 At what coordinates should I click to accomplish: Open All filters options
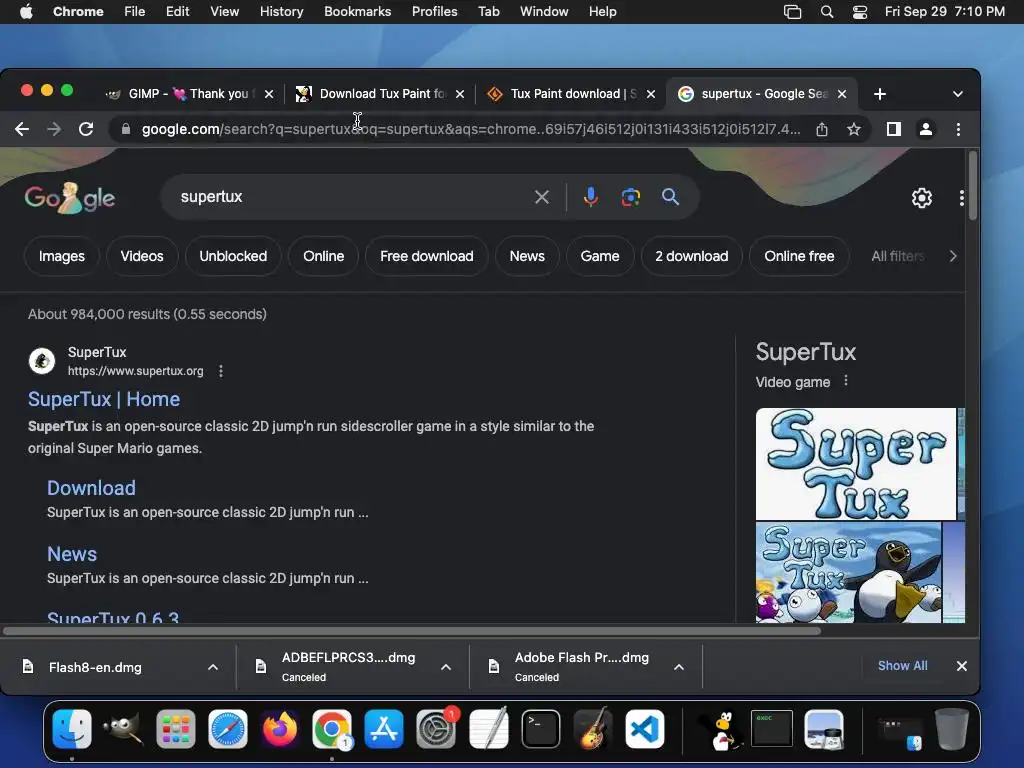tap(898, 256)
